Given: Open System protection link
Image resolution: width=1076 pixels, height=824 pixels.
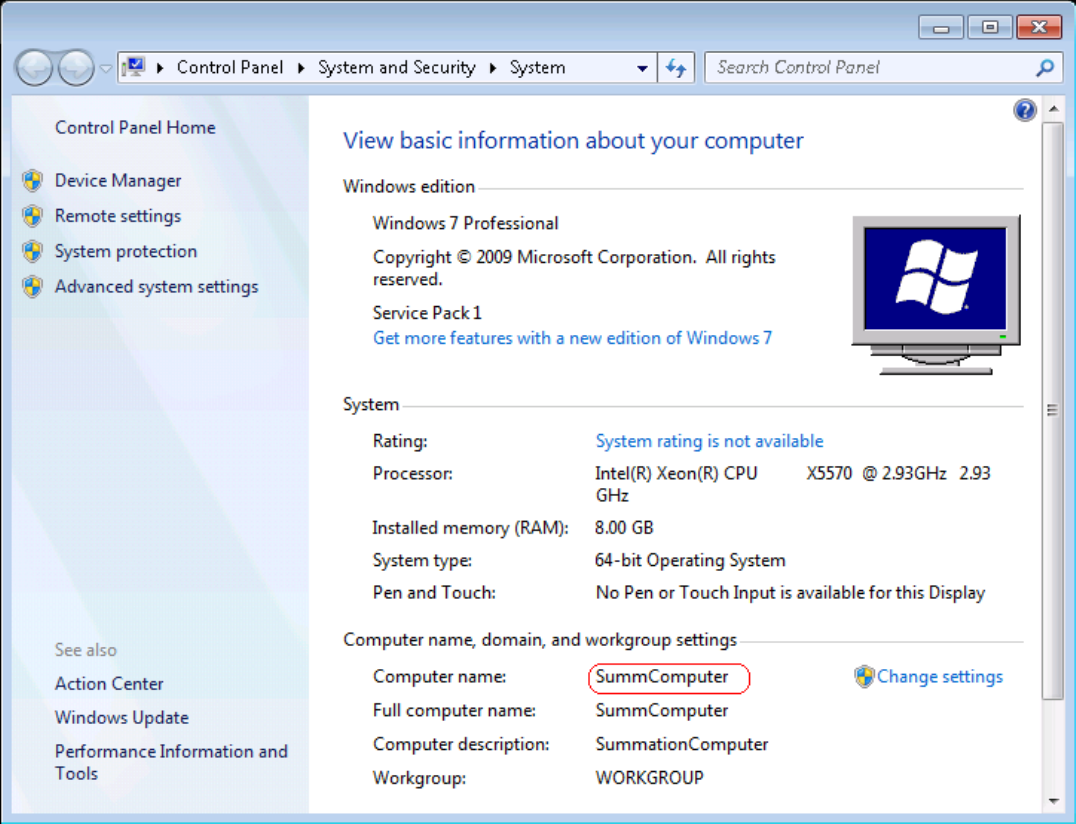Looking at the screenshot, I should coord(126,251).
